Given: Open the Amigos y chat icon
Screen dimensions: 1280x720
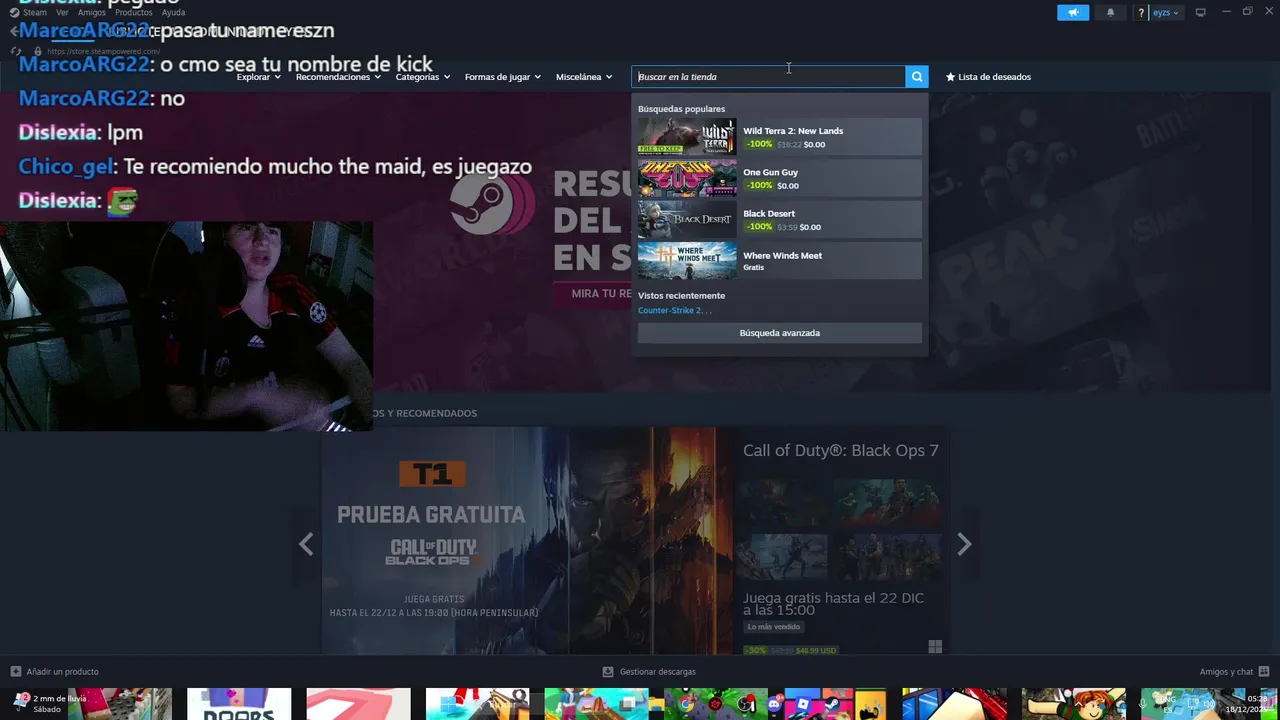Looking at the screenshot, I should (1264, 672).
